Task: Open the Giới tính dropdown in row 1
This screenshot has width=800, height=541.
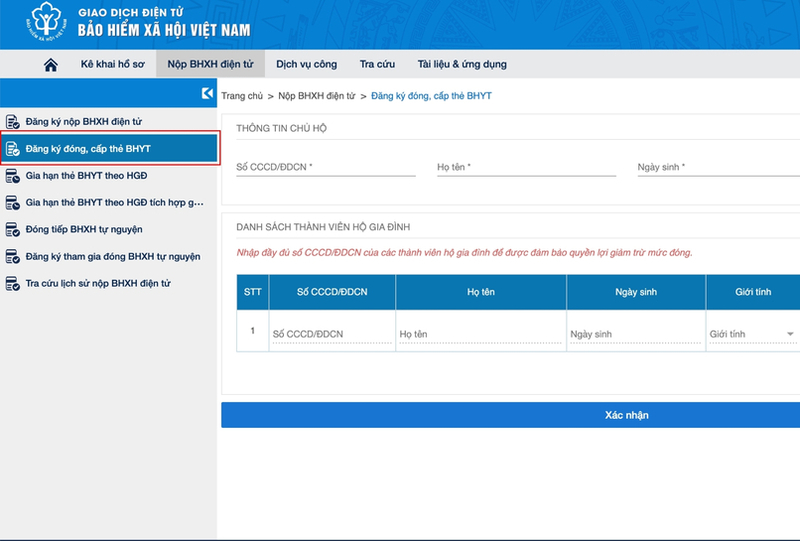Action: click(x=752, y=334)
